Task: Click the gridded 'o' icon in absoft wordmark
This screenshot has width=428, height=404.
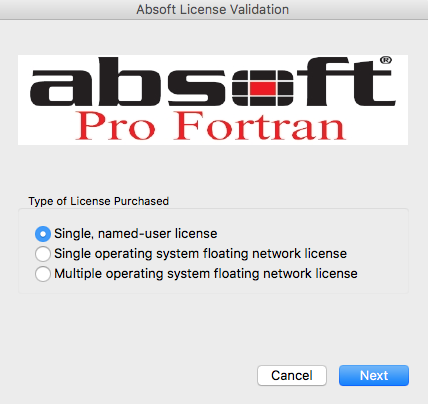Action: tap(263, 88)
